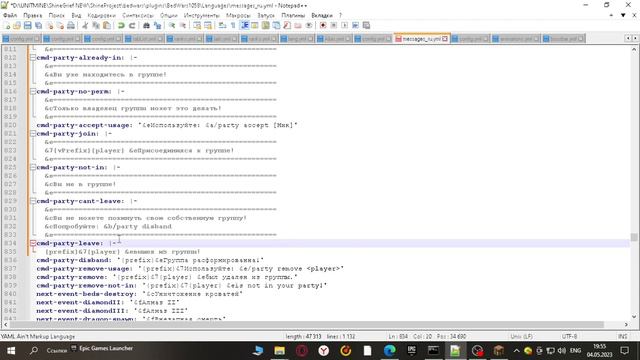
Task: Click the Close All toolbar icon
Action: [60, 25]
